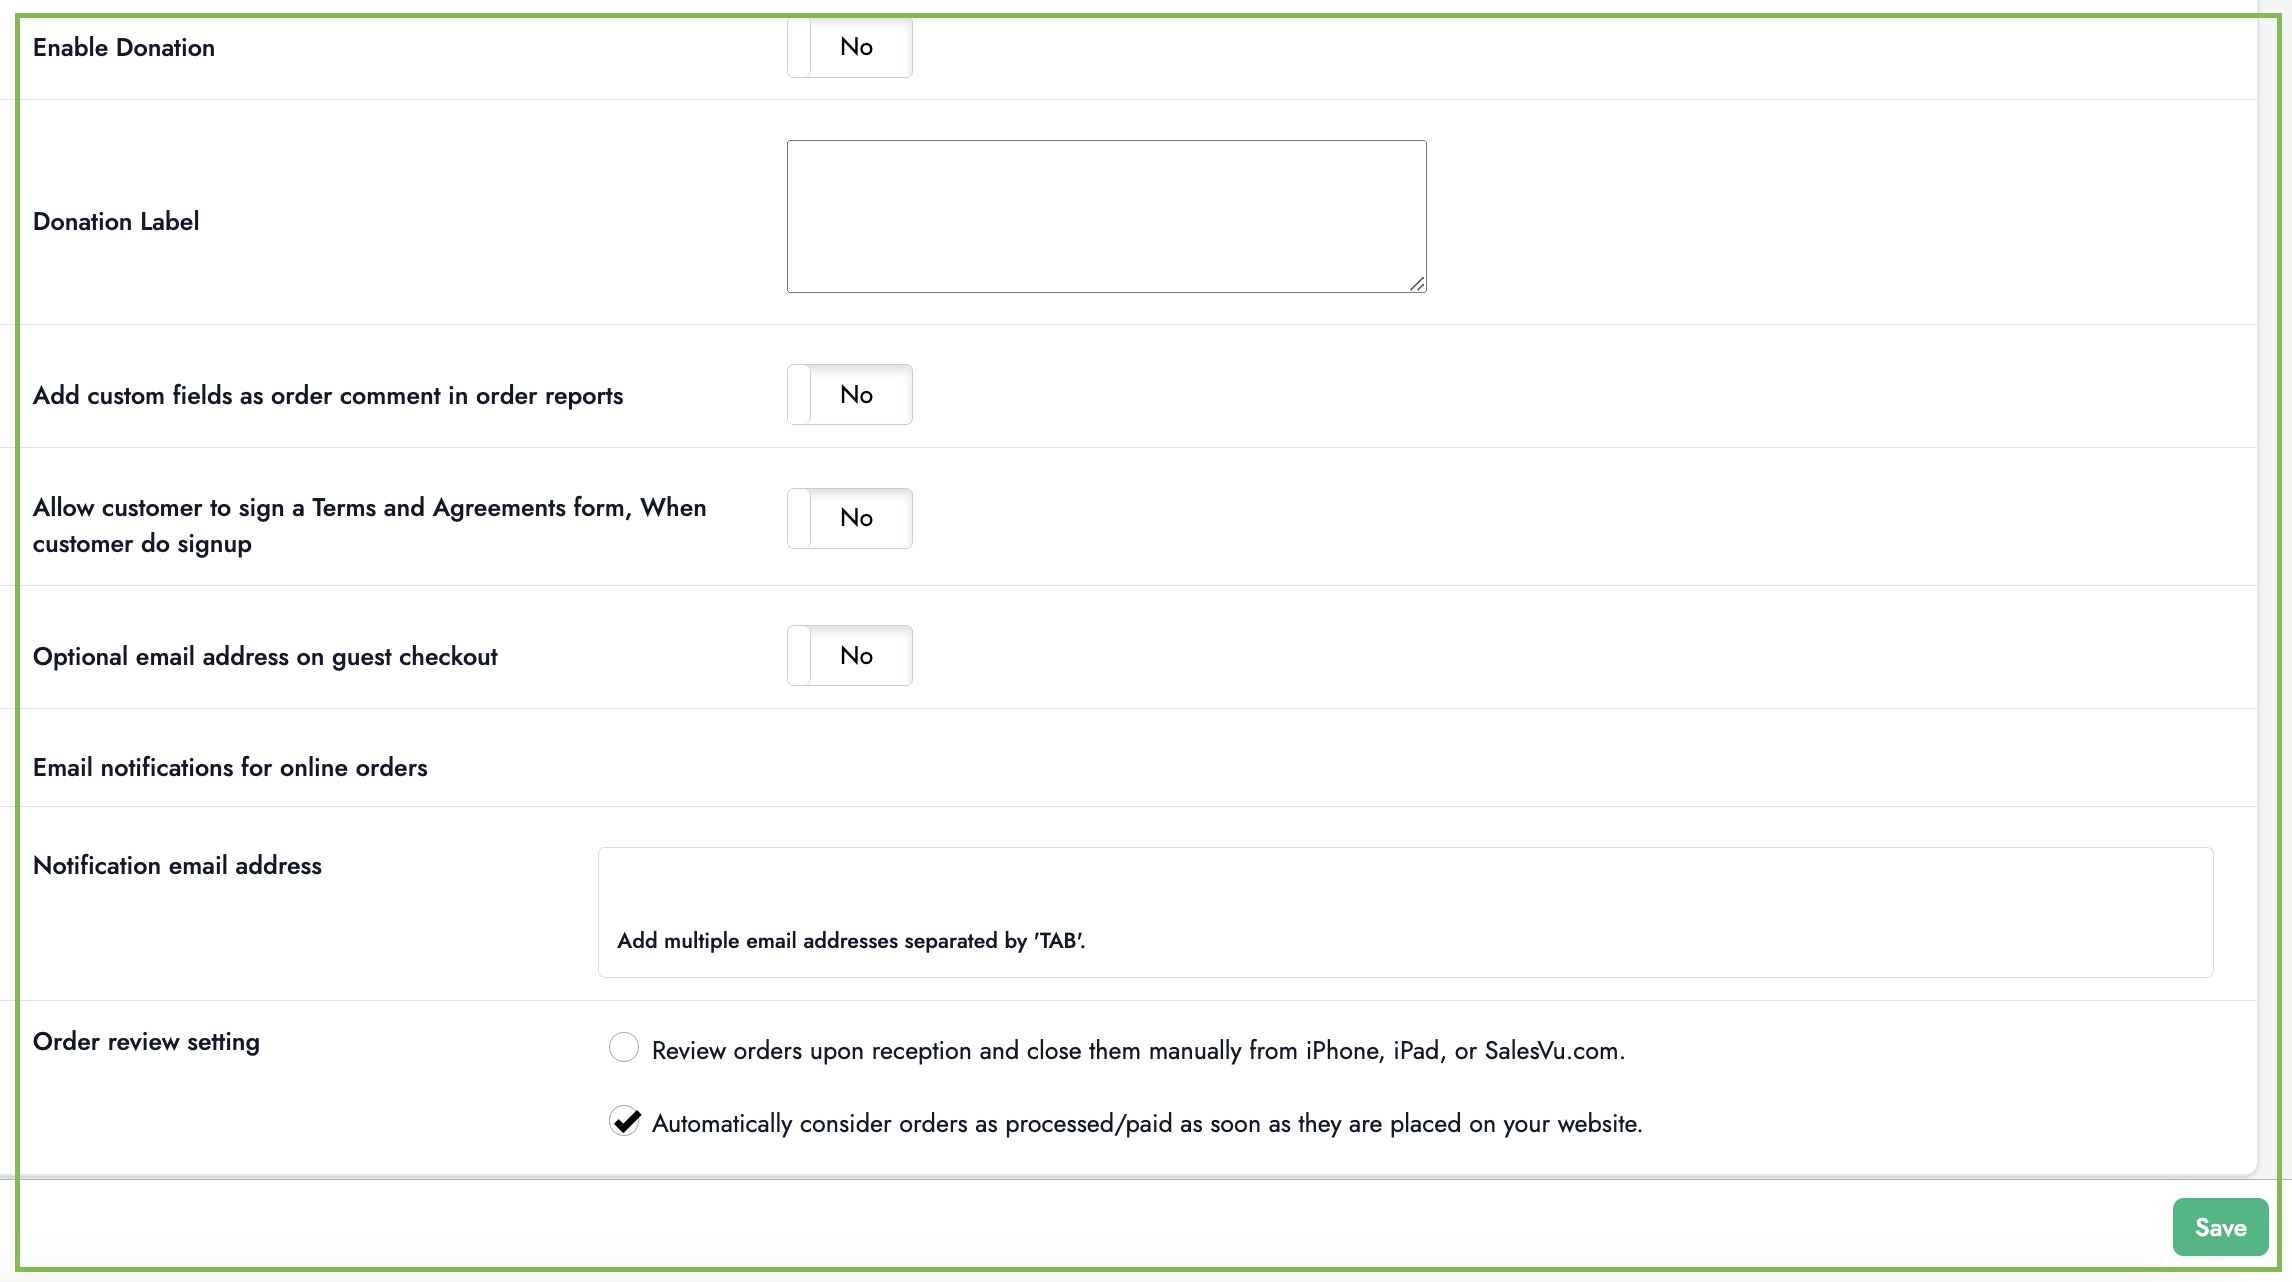Viewport: 2292px width, 1282px height.
Task: Click the 'Order review setting' label
Action: (x=146, y=1042)
